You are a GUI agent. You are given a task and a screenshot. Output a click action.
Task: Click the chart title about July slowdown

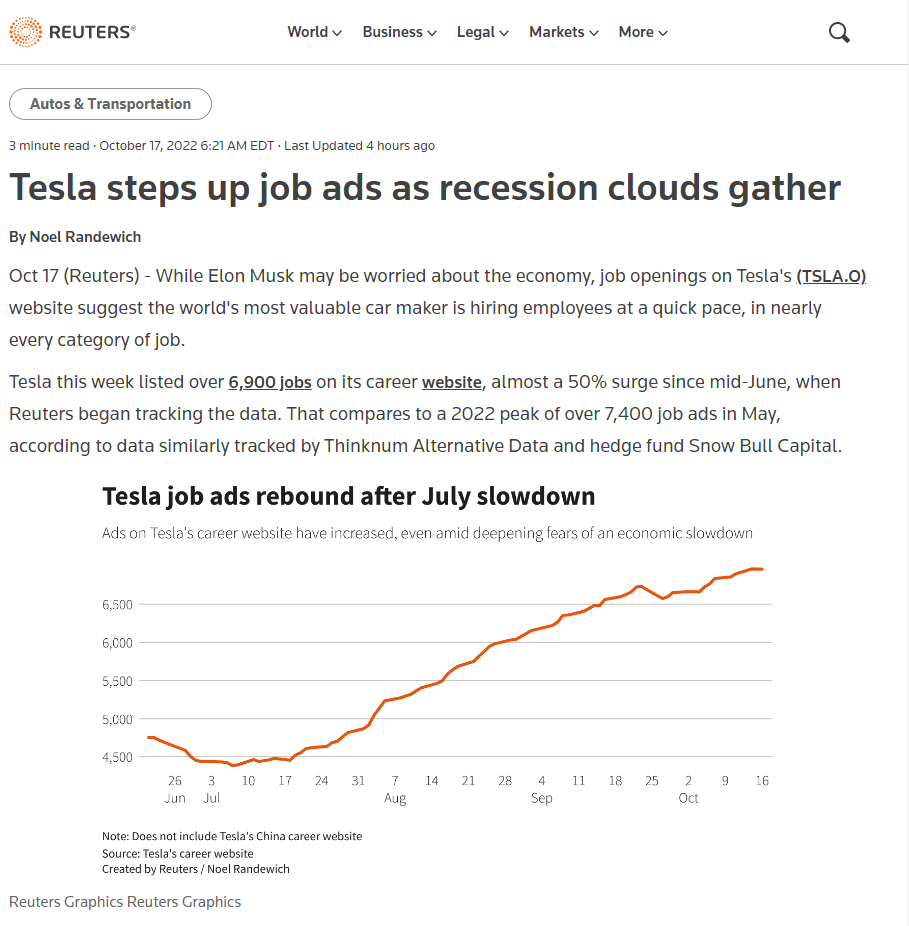[x=349, y=496]
